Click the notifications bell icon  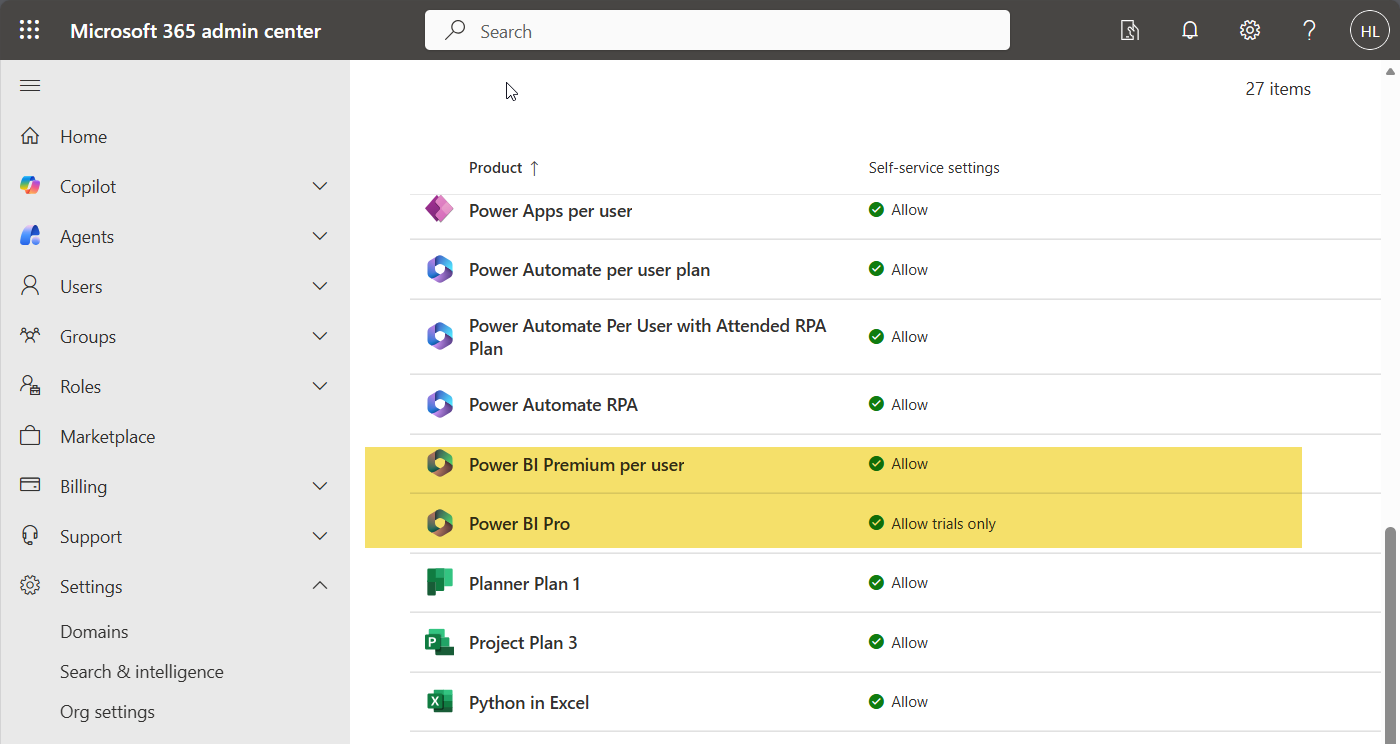pos(1190,30)
